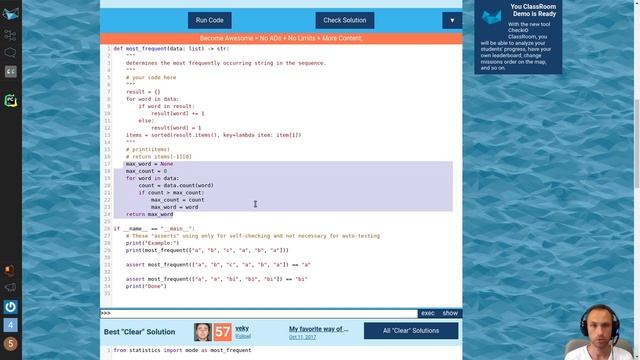Click the line 'return max_word'
This screenshot has height=360, width=640.
coord(149,214)
